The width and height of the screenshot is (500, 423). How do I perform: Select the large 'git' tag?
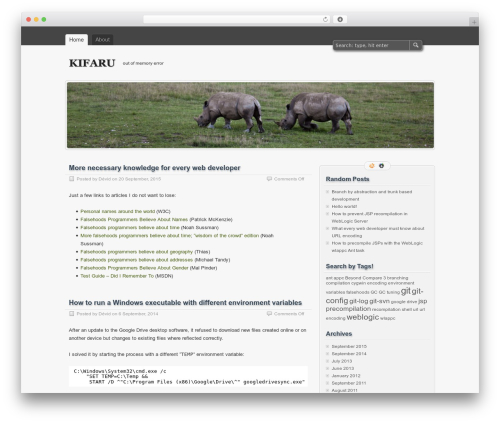pos(406,291)
